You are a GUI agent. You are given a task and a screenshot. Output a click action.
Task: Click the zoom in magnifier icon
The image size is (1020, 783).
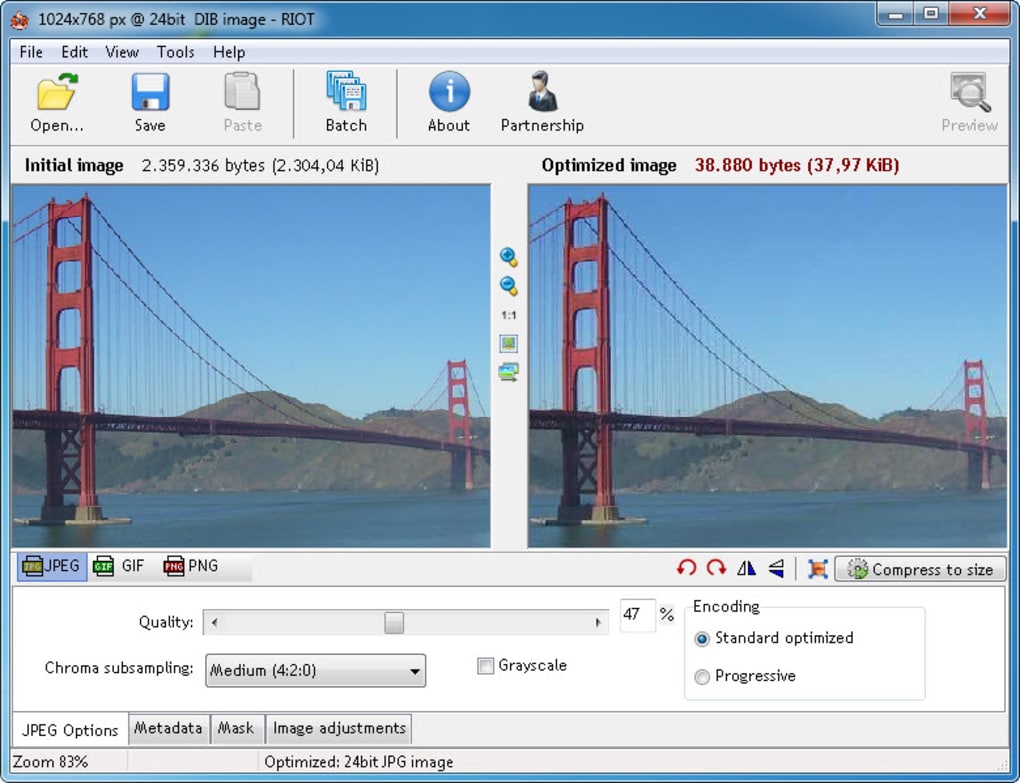(x=508, y=258)
